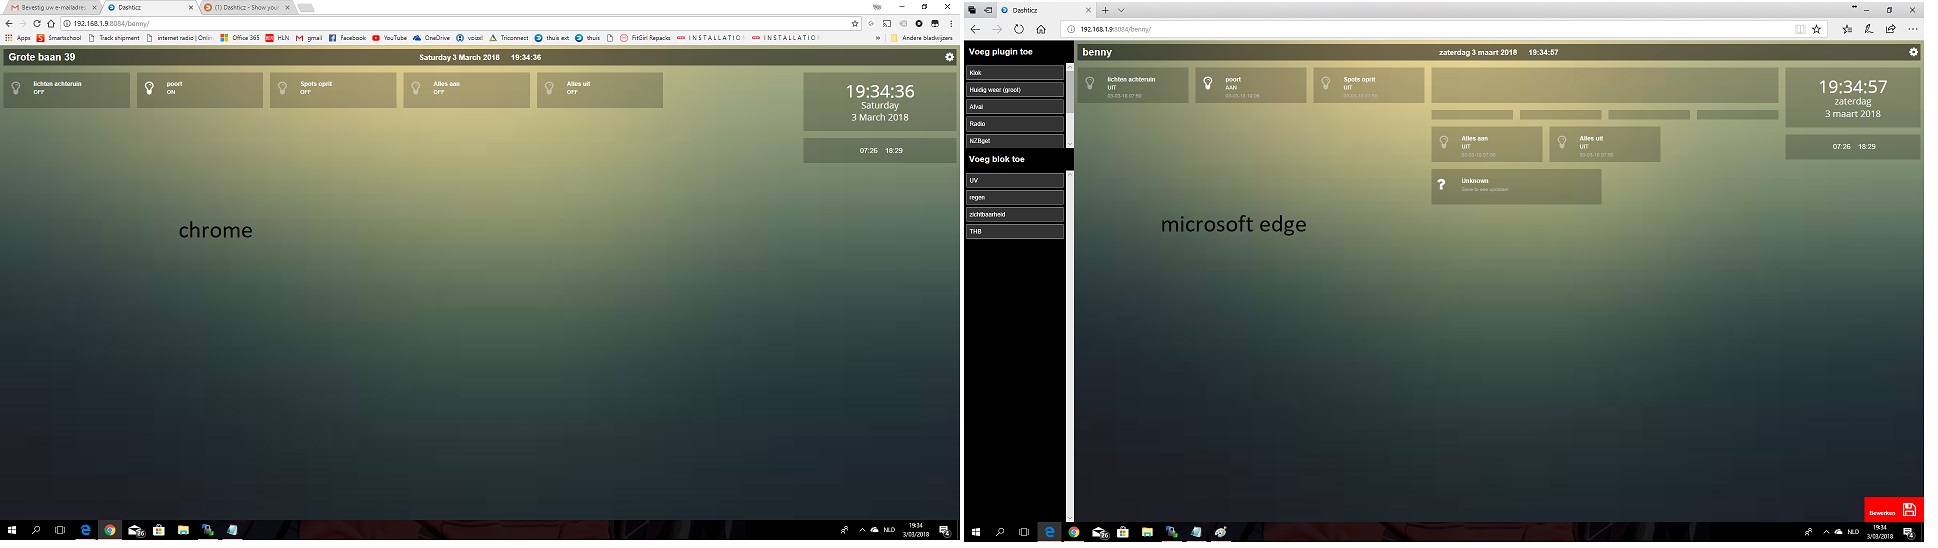Viewport: 1938px width, 548px height.
Task: Click Chrome icon on left taskbar
Action: (x=110, y=531)
